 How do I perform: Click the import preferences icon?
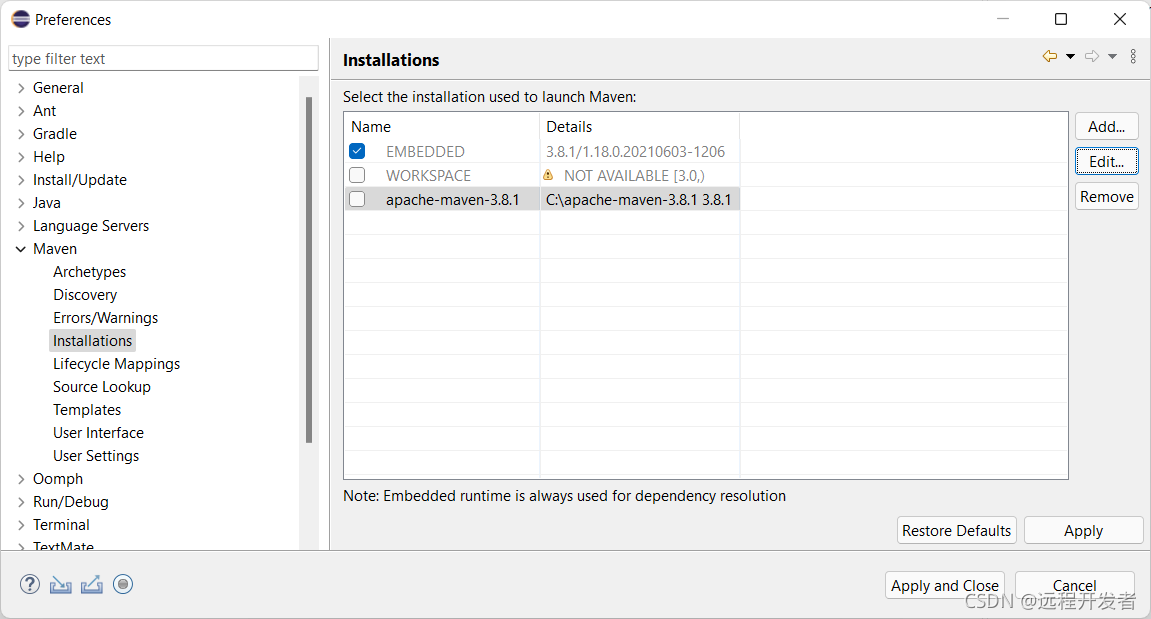click(x=60, y=584)
